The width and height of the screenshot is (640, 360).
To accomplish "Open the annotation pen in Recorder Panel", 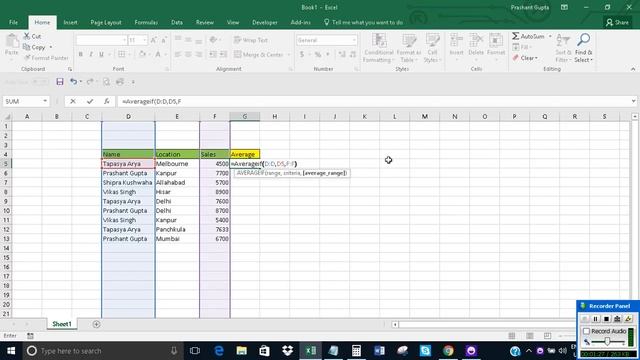I will [x=628, y=318].
